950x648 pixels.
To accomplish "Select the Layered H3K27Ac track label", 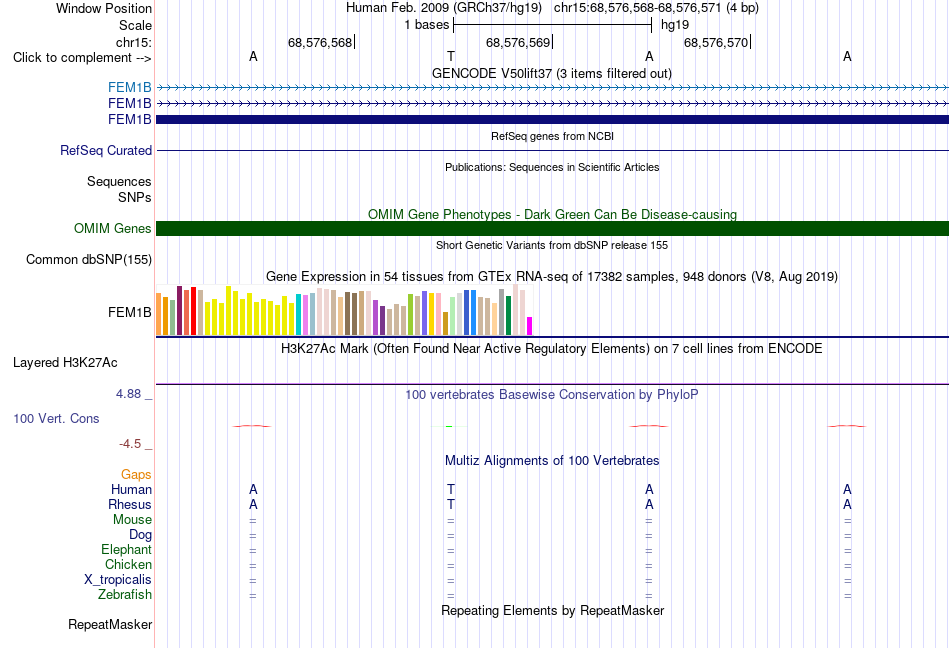I will click(65, 363).
